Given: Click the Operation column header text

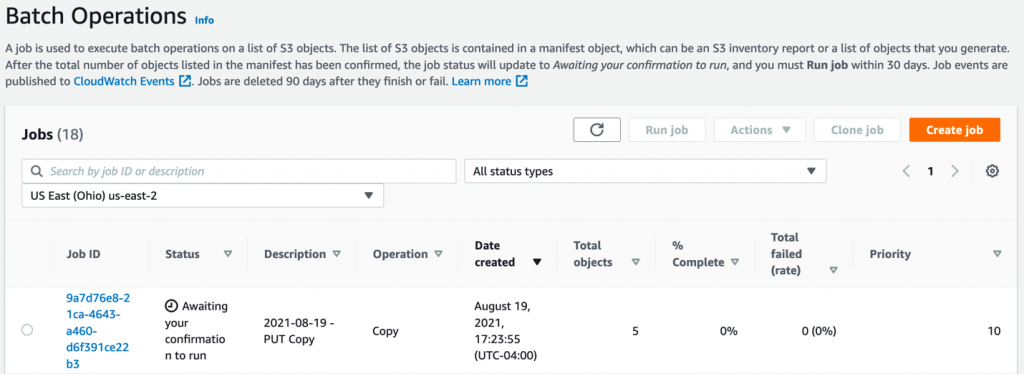Looking at the screenshot, I should (400, 254).
